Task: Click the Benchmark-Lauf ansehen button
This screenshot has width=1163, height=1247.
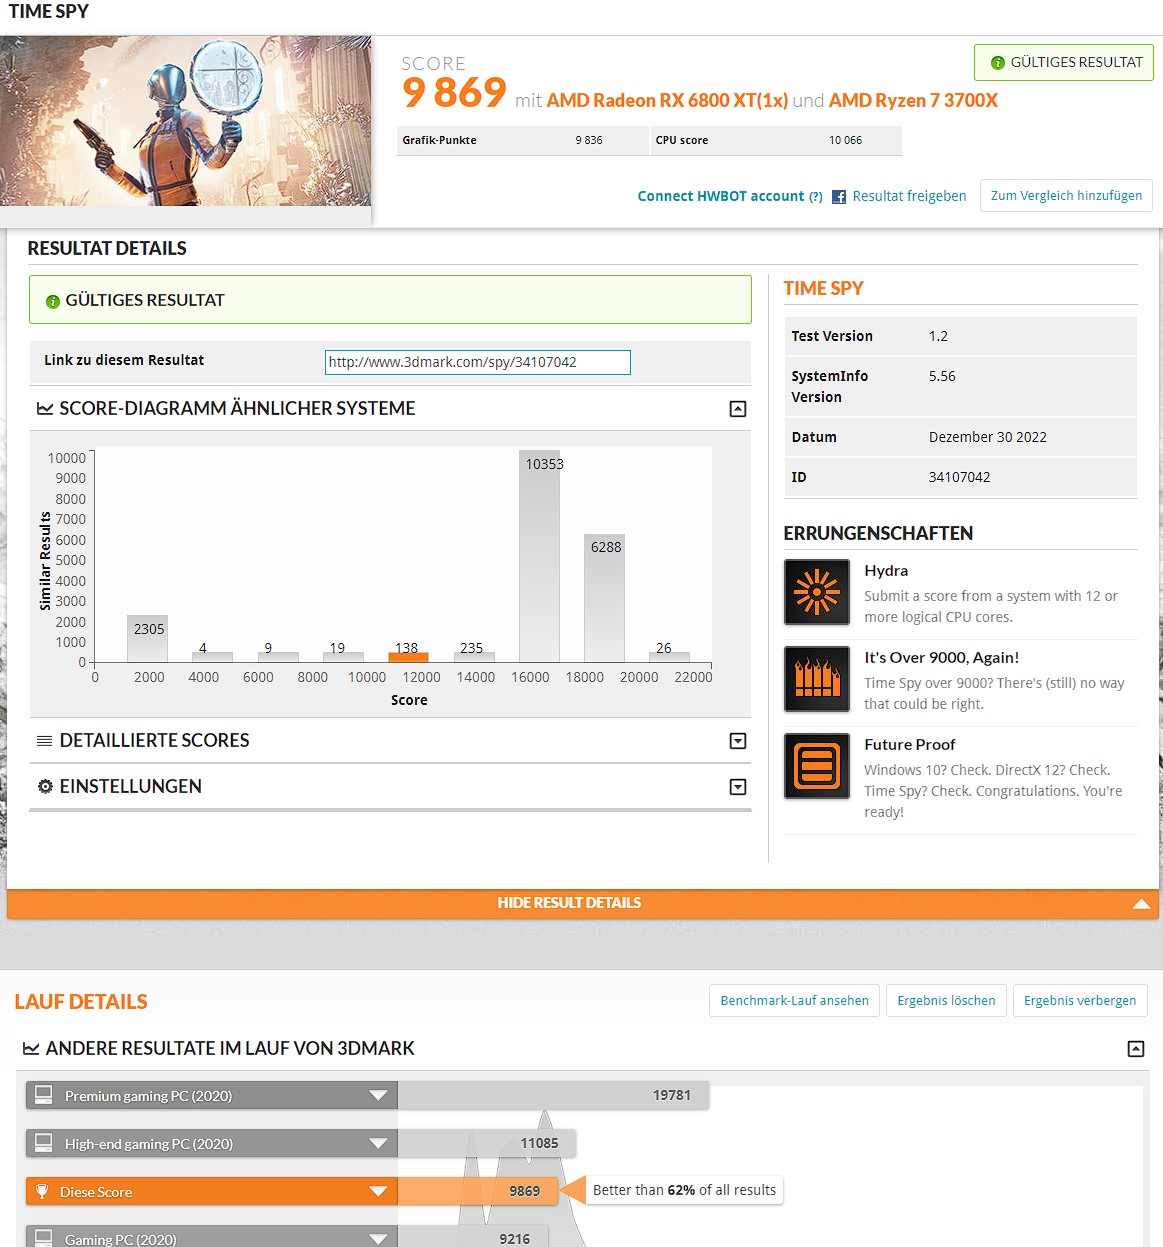Action: point(795,1001)
